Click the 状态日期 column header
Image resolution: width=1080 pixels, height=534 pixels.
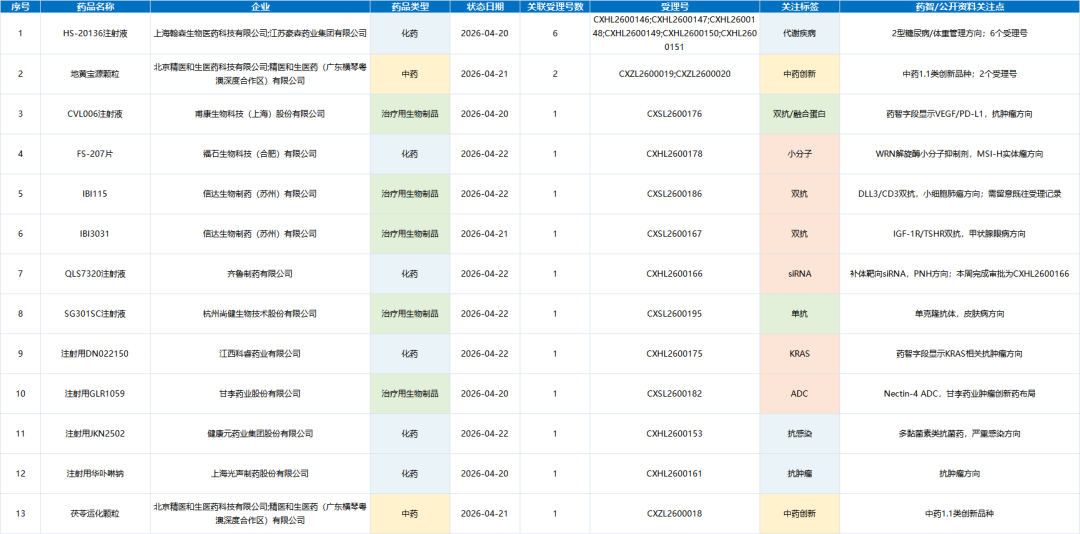[x=485, y=6]
